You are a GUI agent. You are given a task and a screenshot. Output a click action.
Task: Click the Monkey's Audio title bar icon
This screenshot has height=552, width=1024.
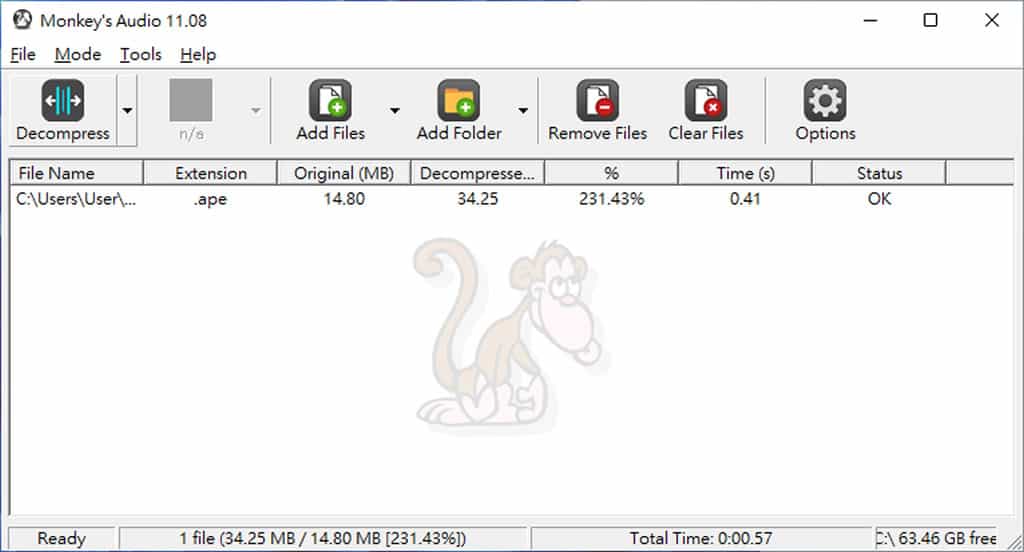(22, 20)
